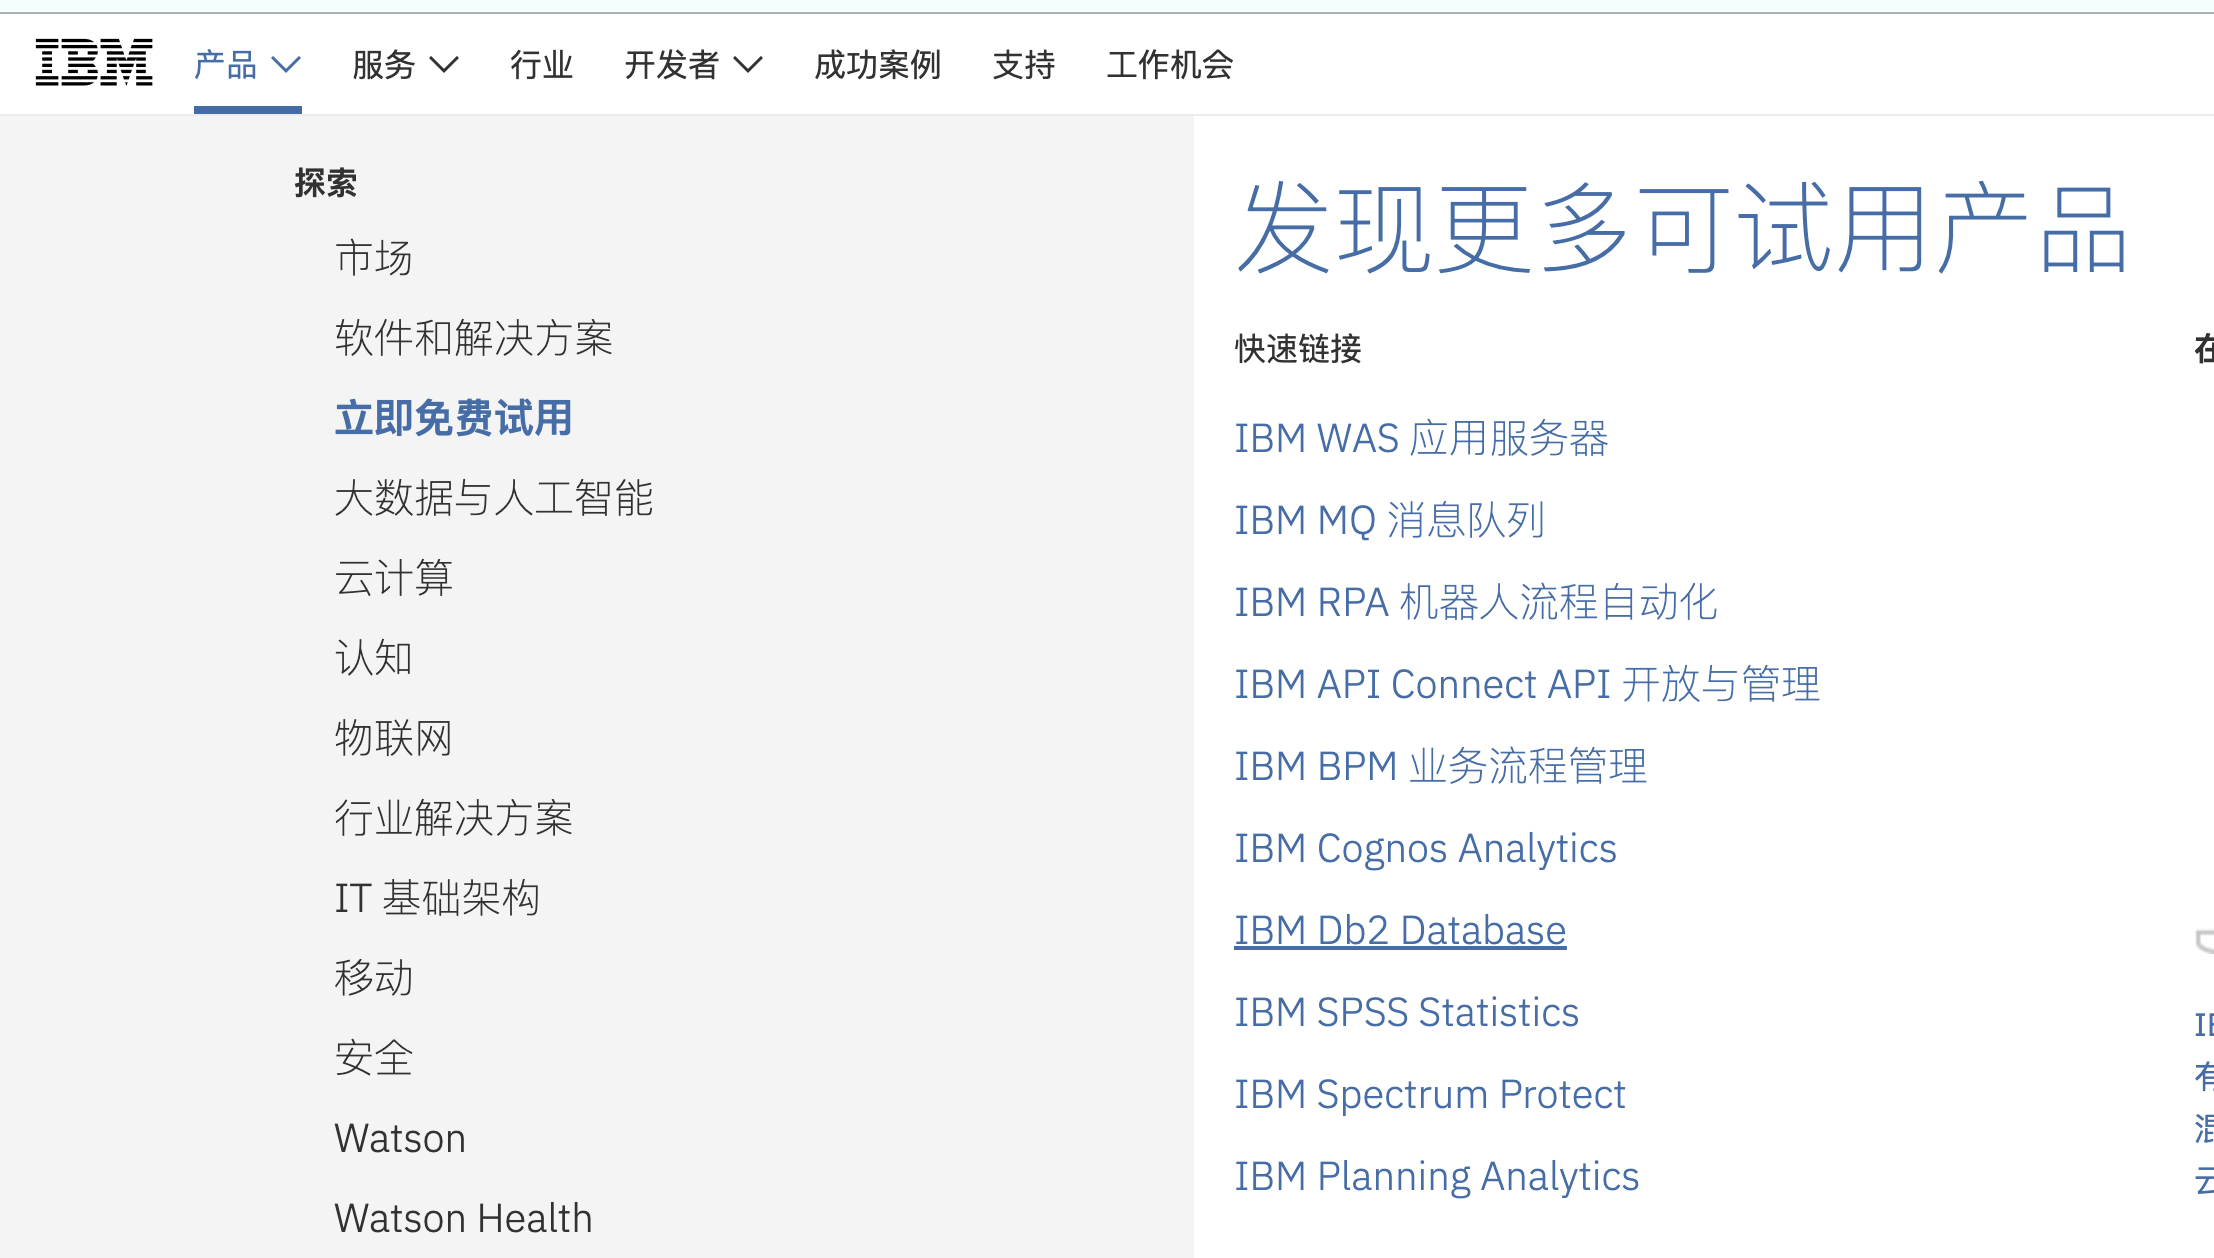The height and width of the screenshot is (1258, 2214).
Task: Open the IBM SPSS Statistics link
Action: click(1406, 1012)
